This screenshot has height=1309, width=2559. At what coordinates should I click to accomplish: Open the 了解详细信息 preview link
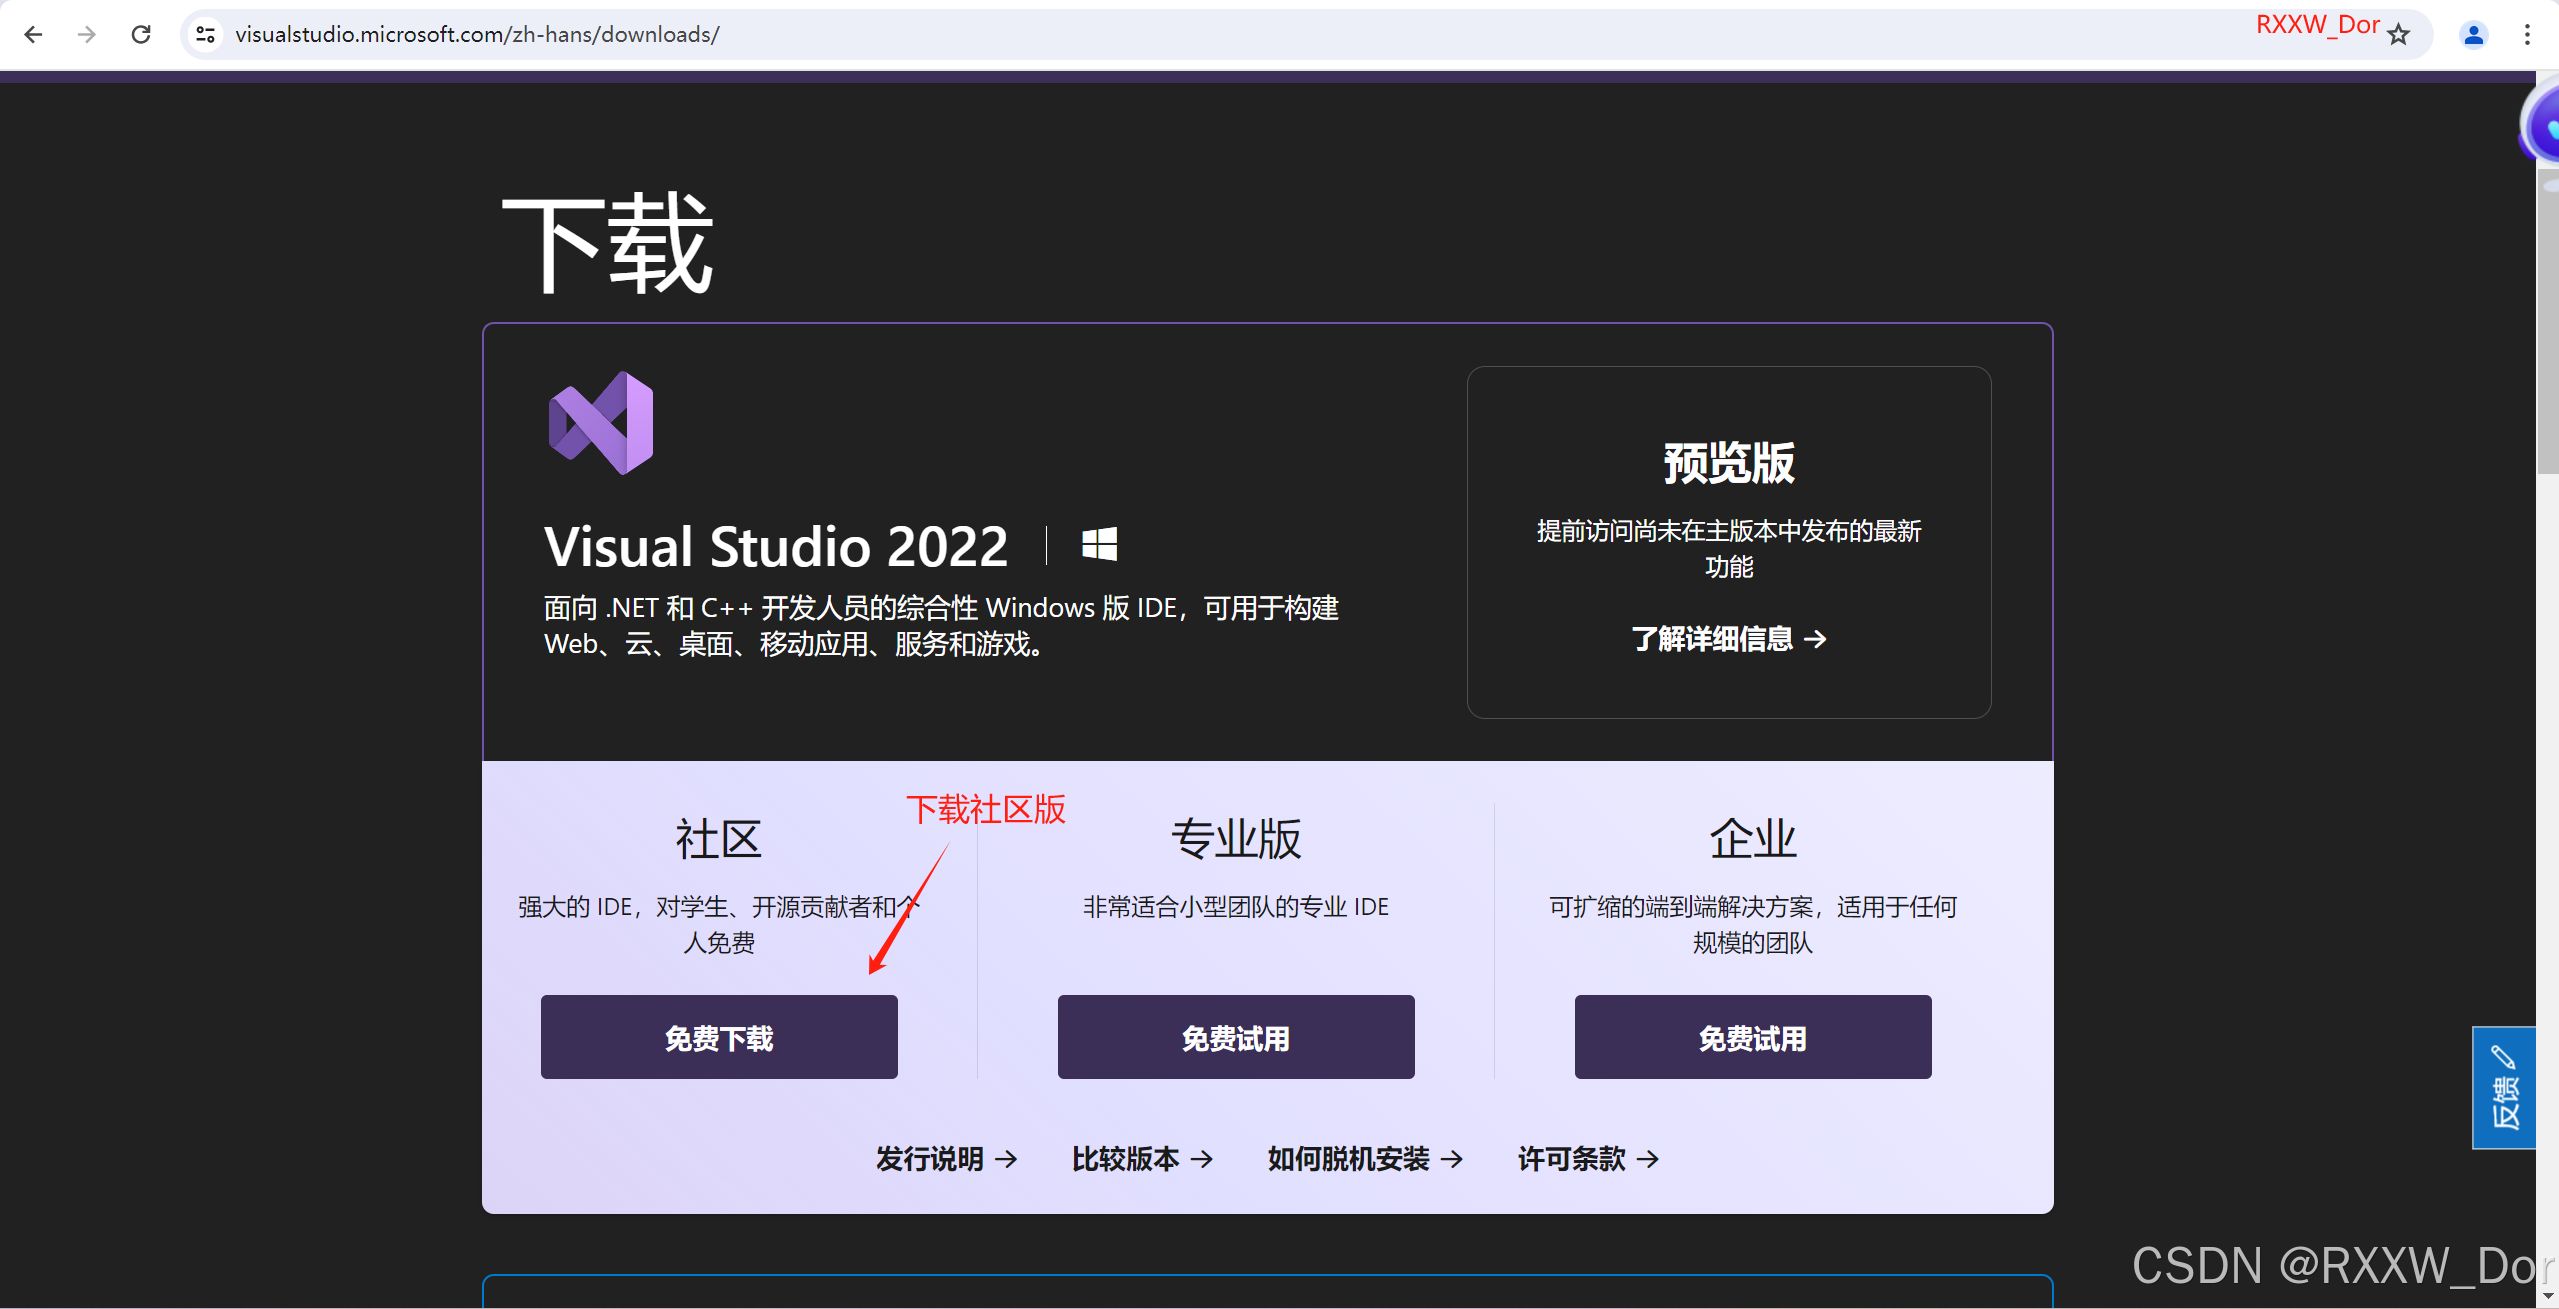[x=1728, y=638]
